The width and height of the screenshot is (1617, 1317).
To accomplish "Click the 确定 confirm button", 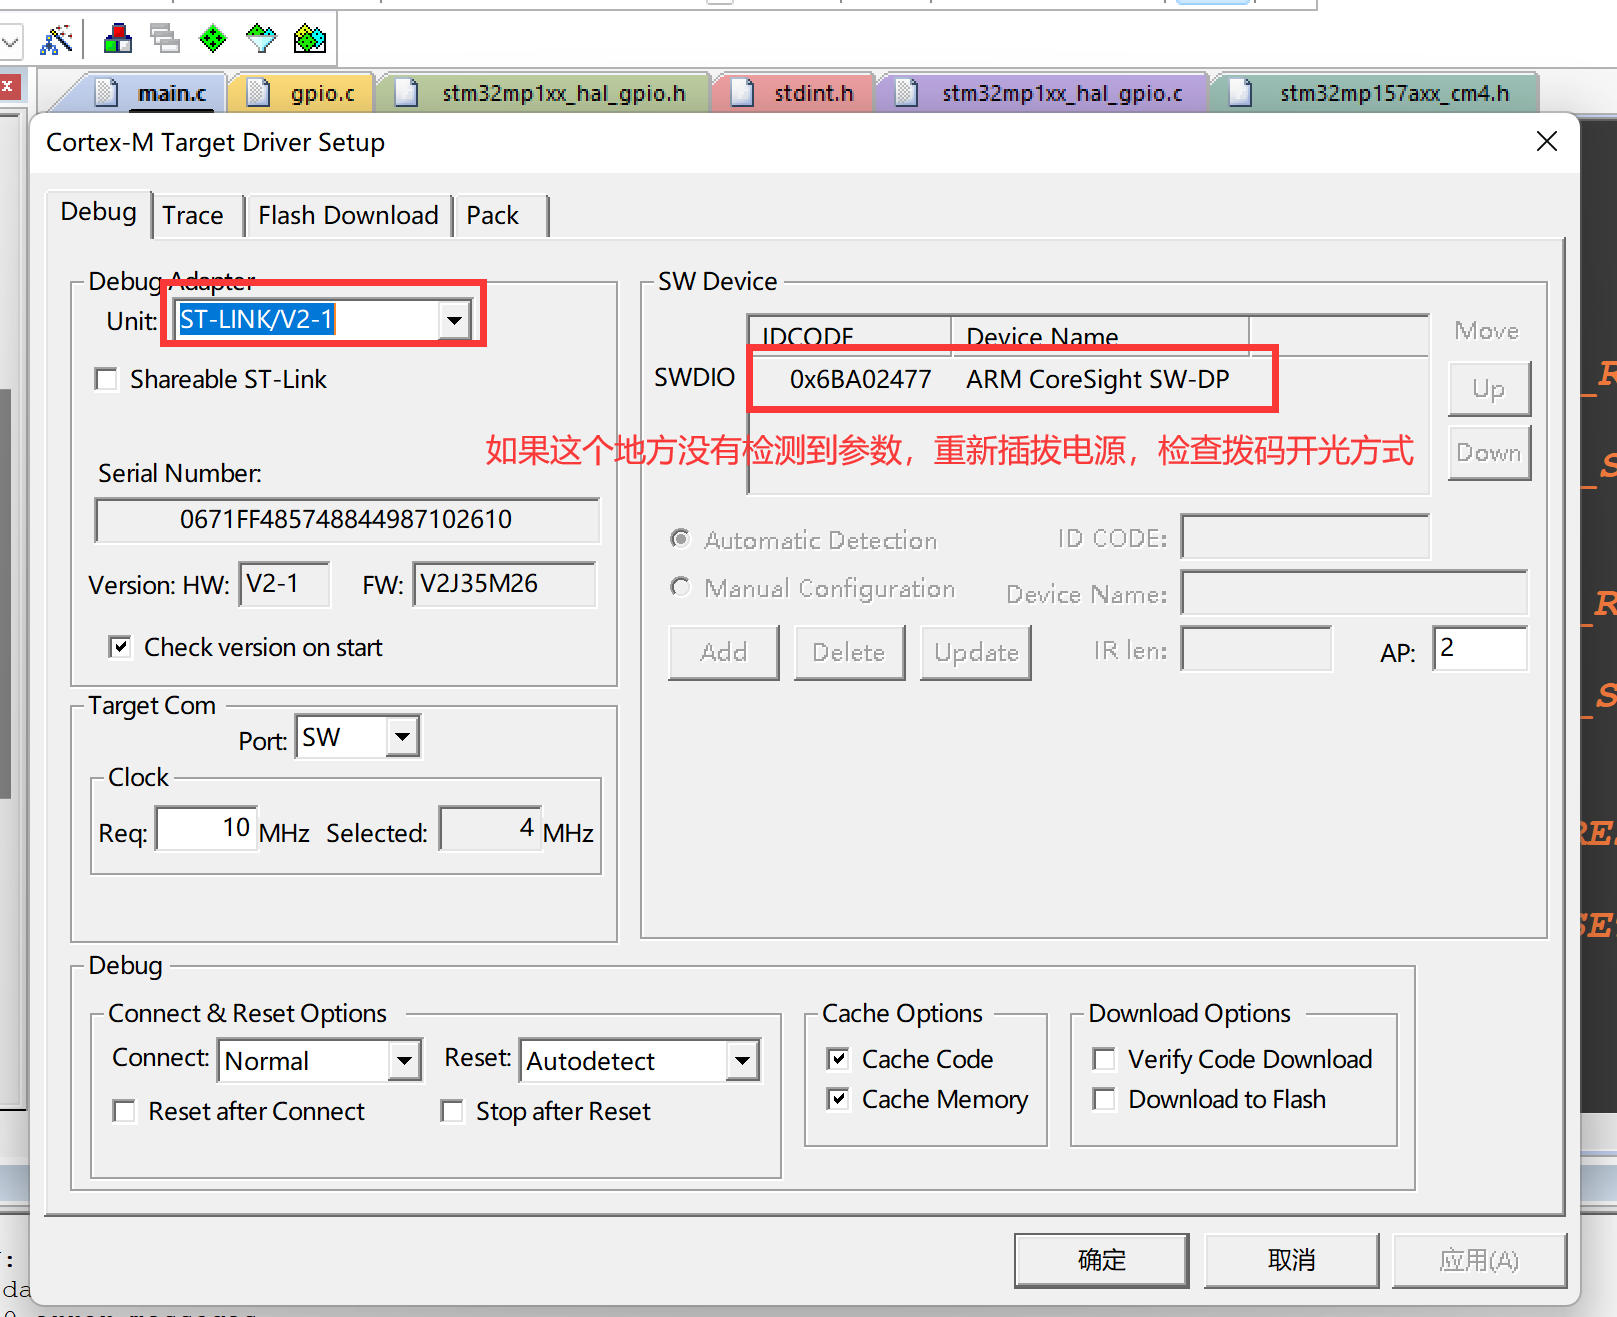I will [1101, 1260].
